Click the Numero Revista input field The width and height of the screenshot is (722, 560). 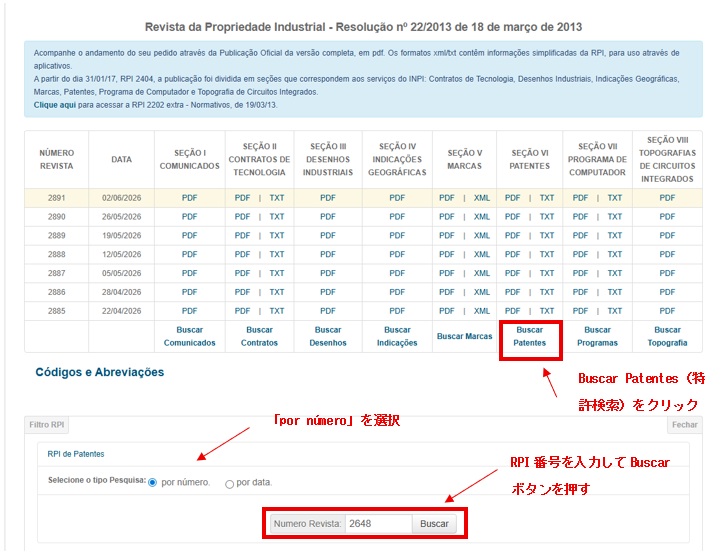point(378,524)
